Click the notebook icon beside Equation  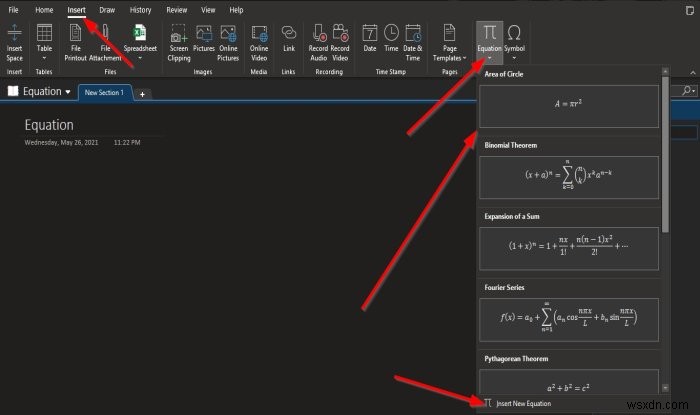13,91
